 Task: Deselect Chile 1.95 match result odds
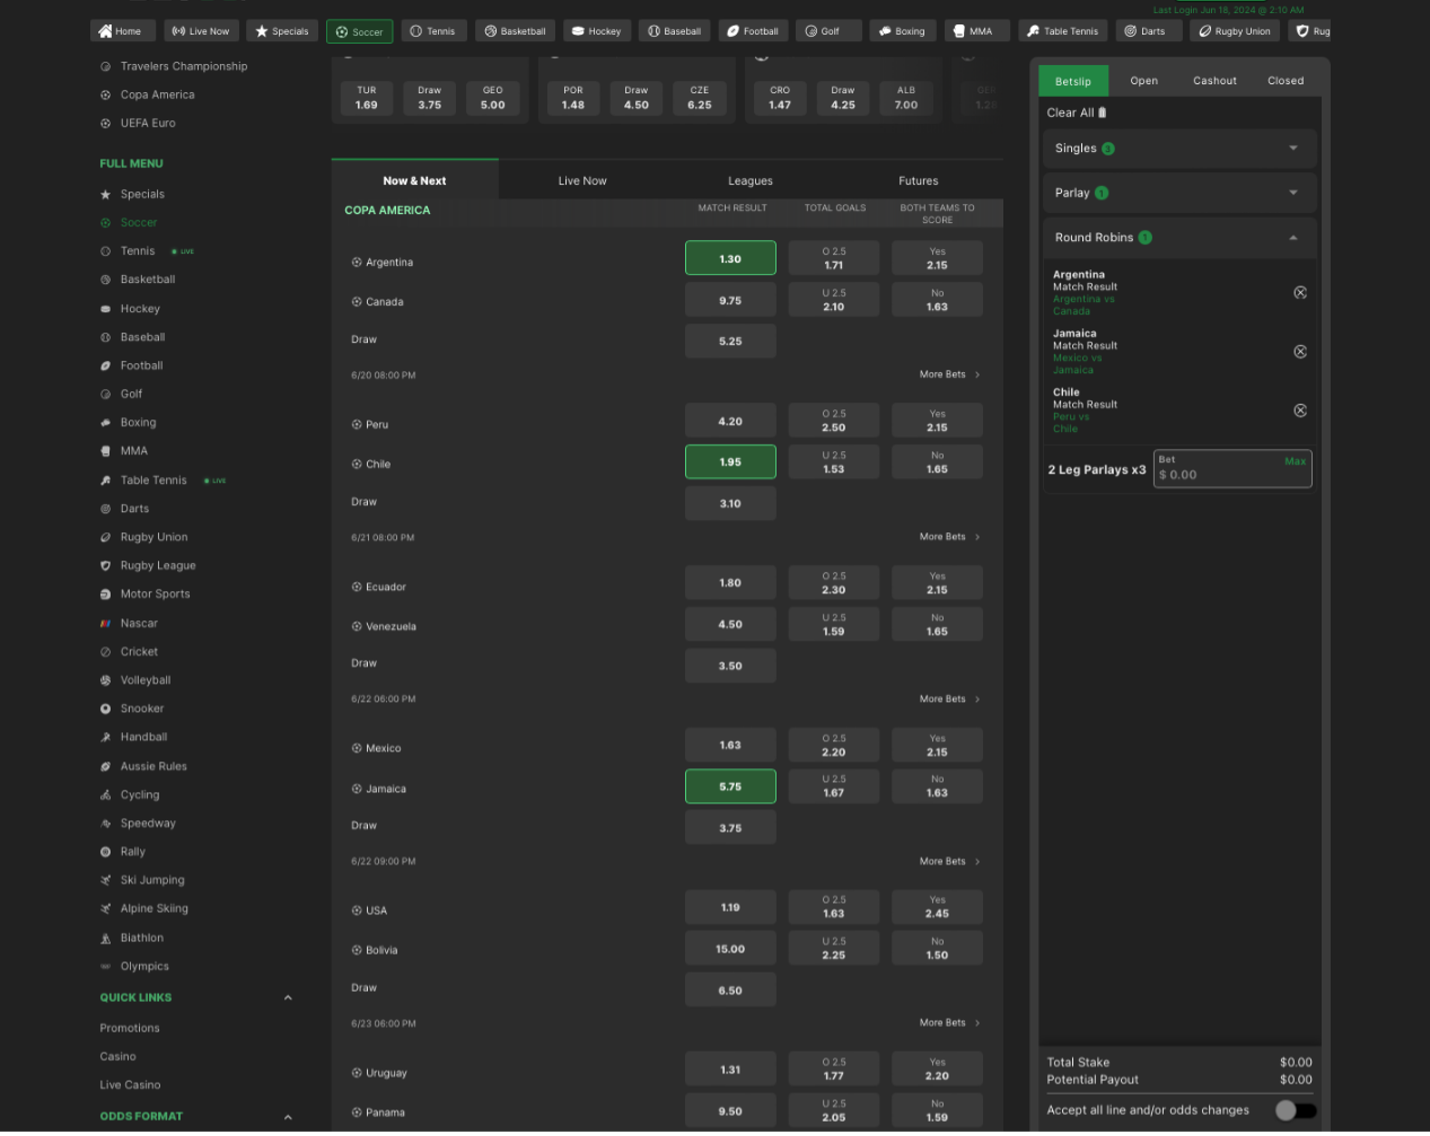point(730,462)
